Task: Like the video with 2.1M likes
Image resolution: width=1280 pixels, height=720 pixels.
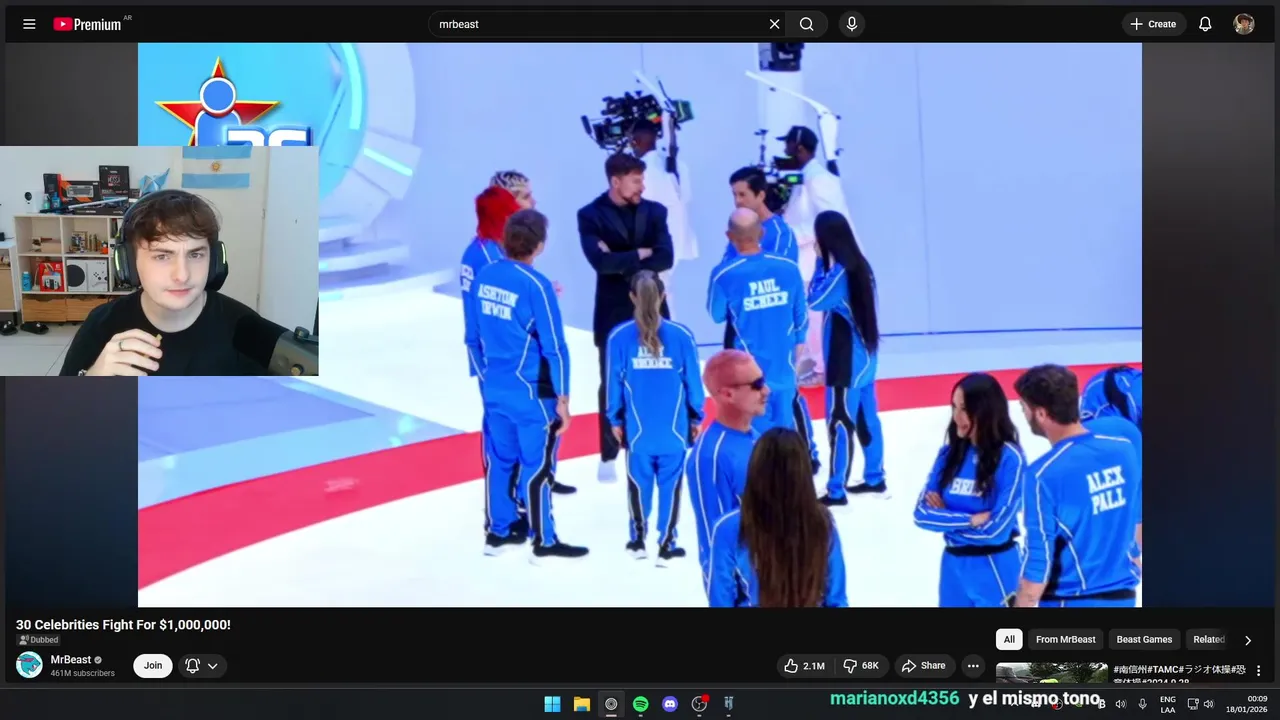Action: [805, 665]
